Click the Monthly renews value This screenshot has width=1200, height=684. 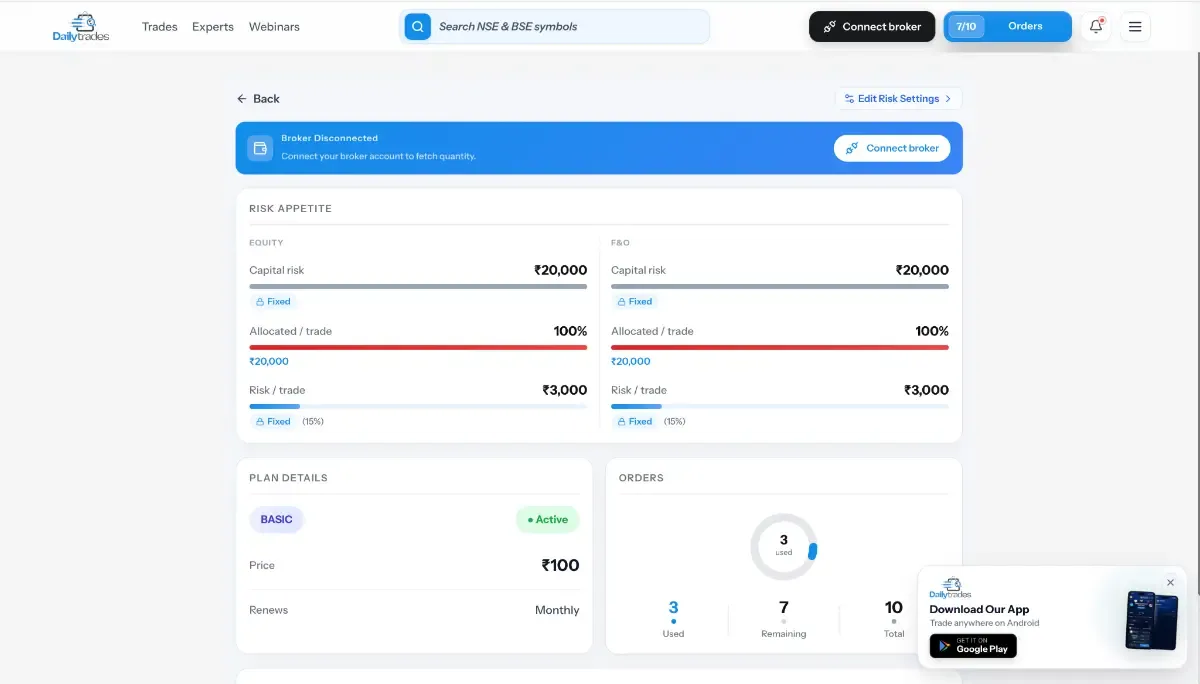557,610
